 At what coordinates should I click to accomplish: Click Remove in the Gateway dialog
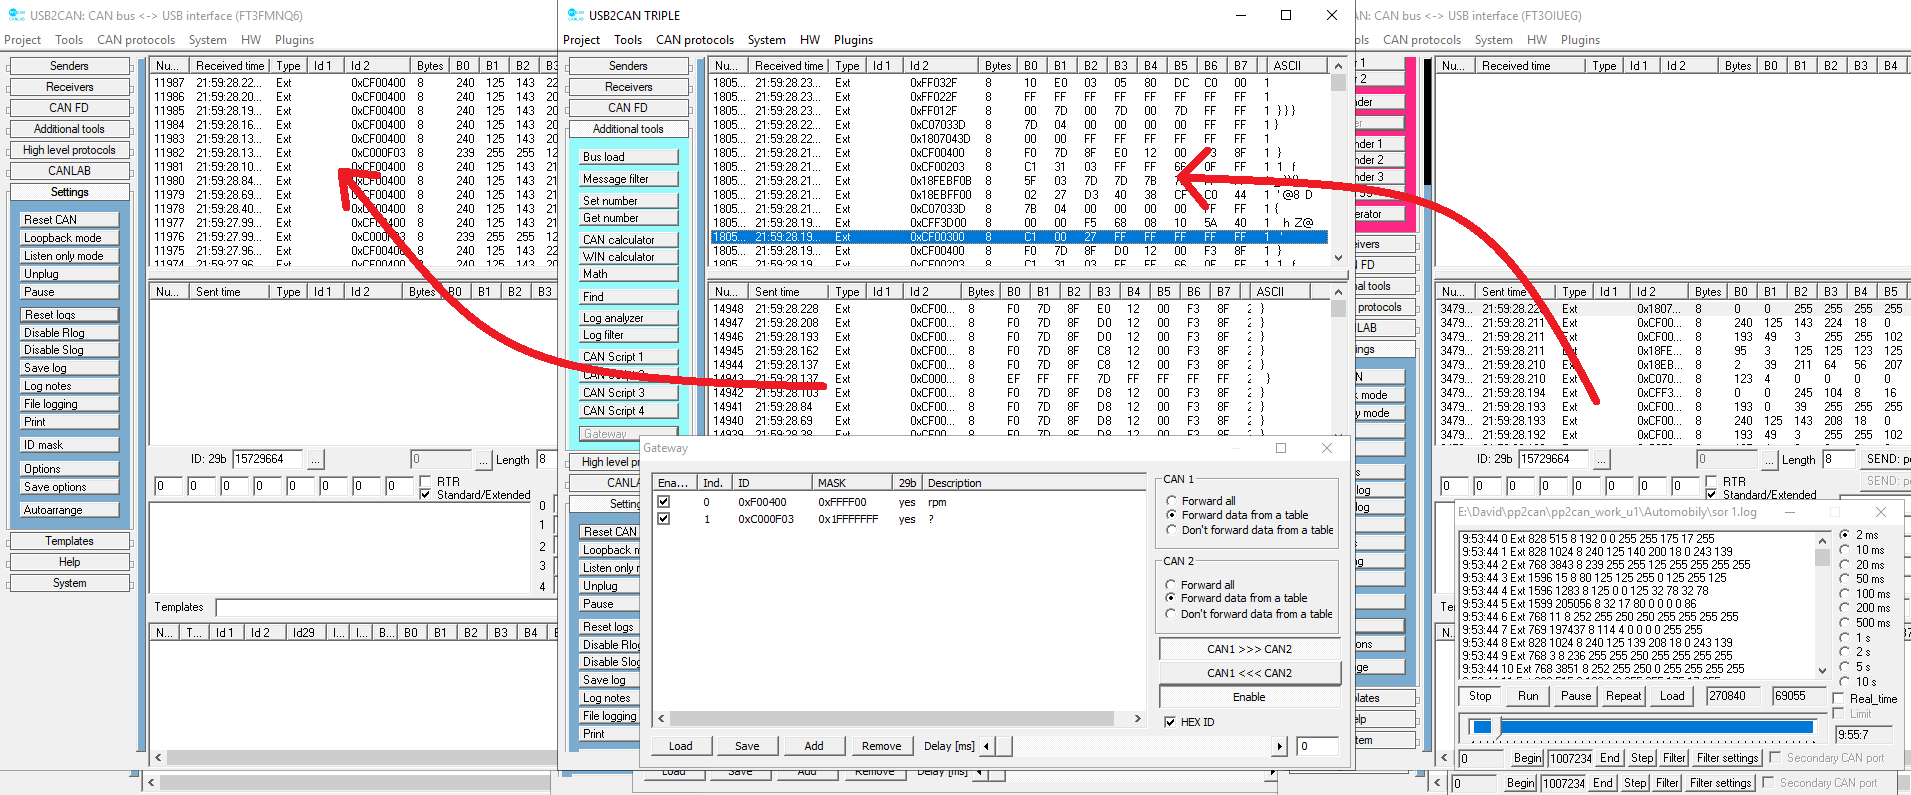(881, 746)
